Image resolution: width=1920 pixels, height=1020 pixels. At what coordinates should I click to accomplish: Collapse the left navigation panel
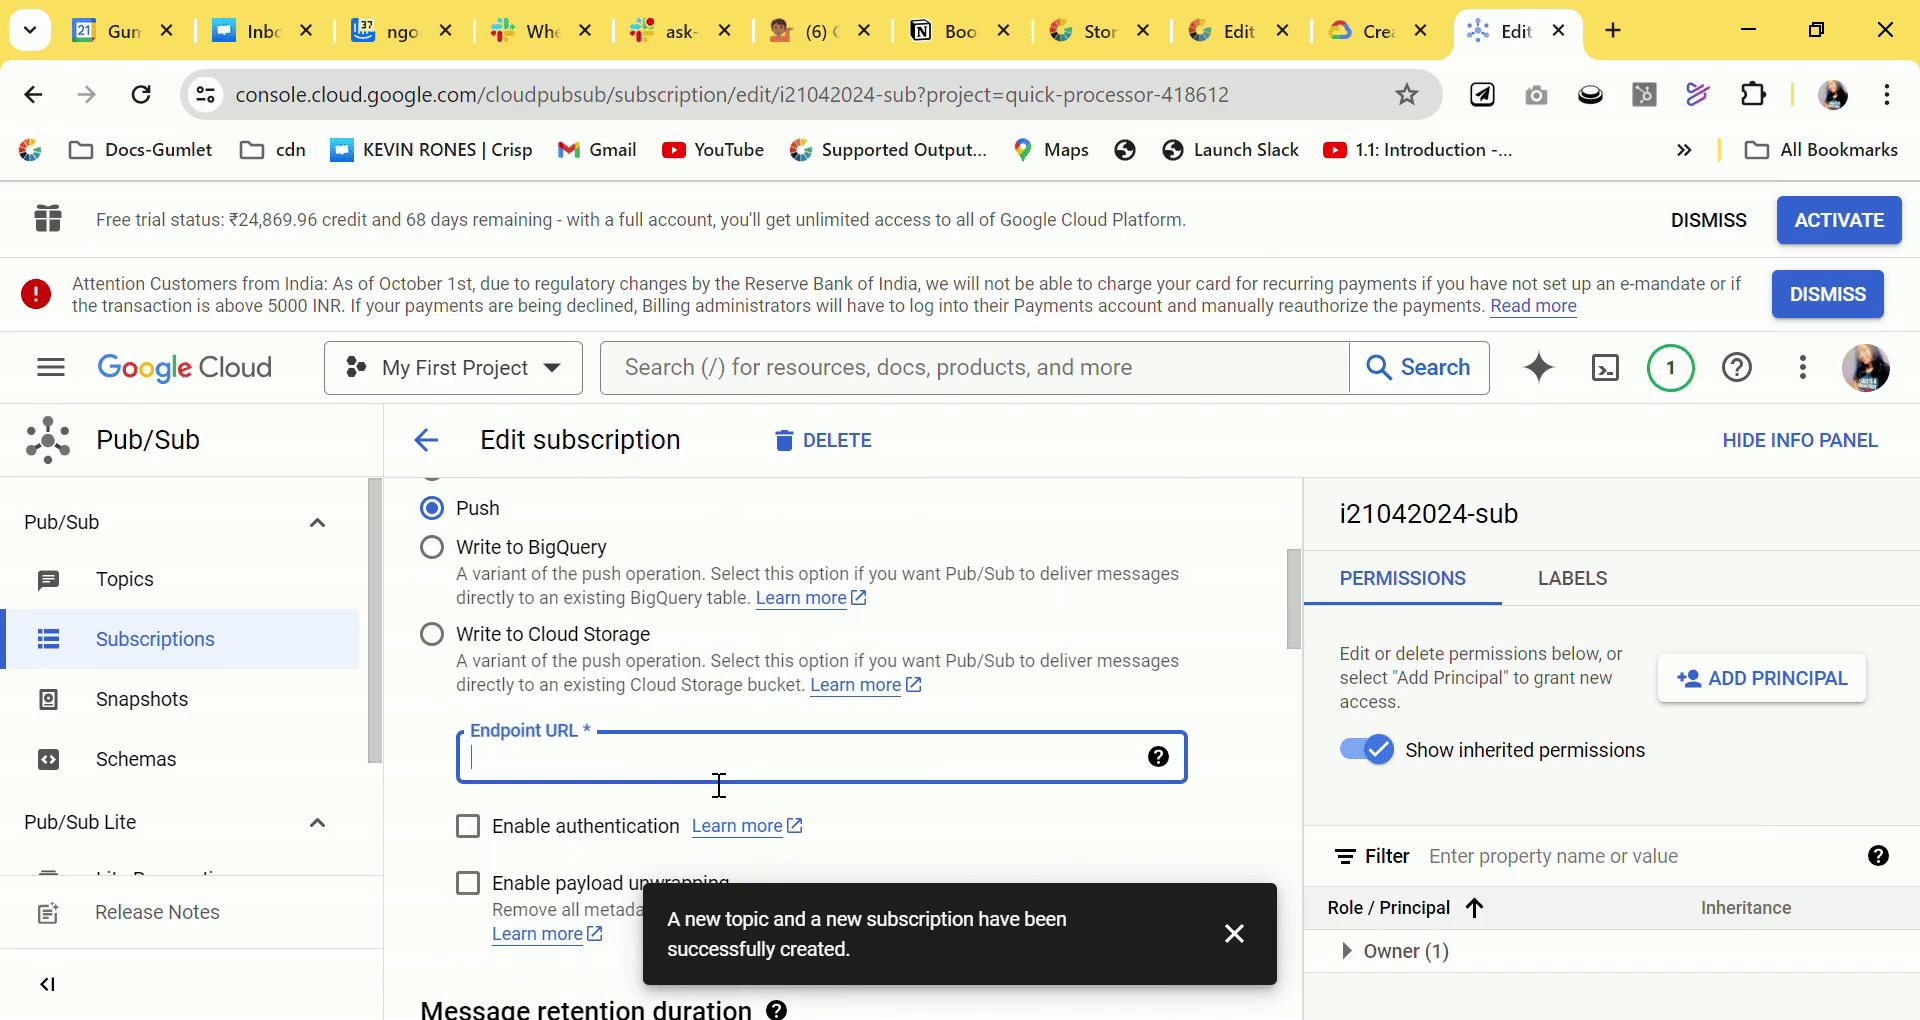[47, 985]
